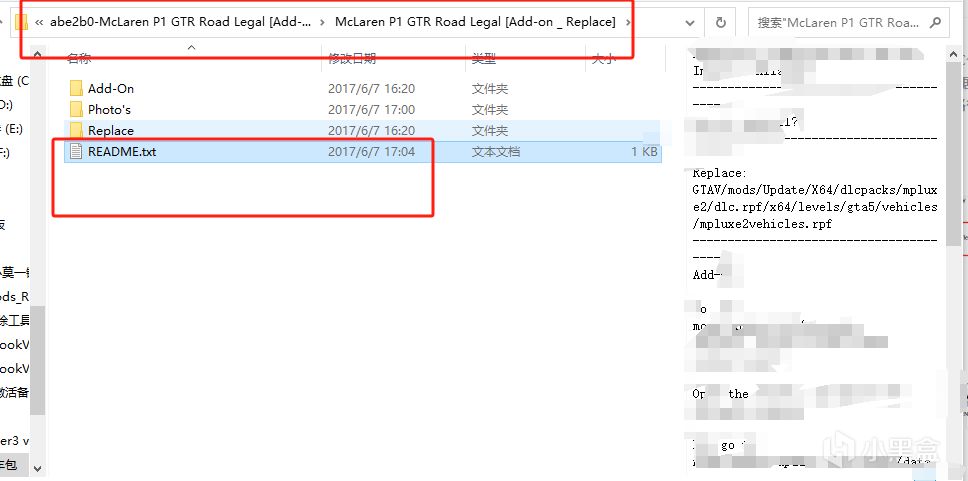Sort files by the 大小 column header

(604, 59)
